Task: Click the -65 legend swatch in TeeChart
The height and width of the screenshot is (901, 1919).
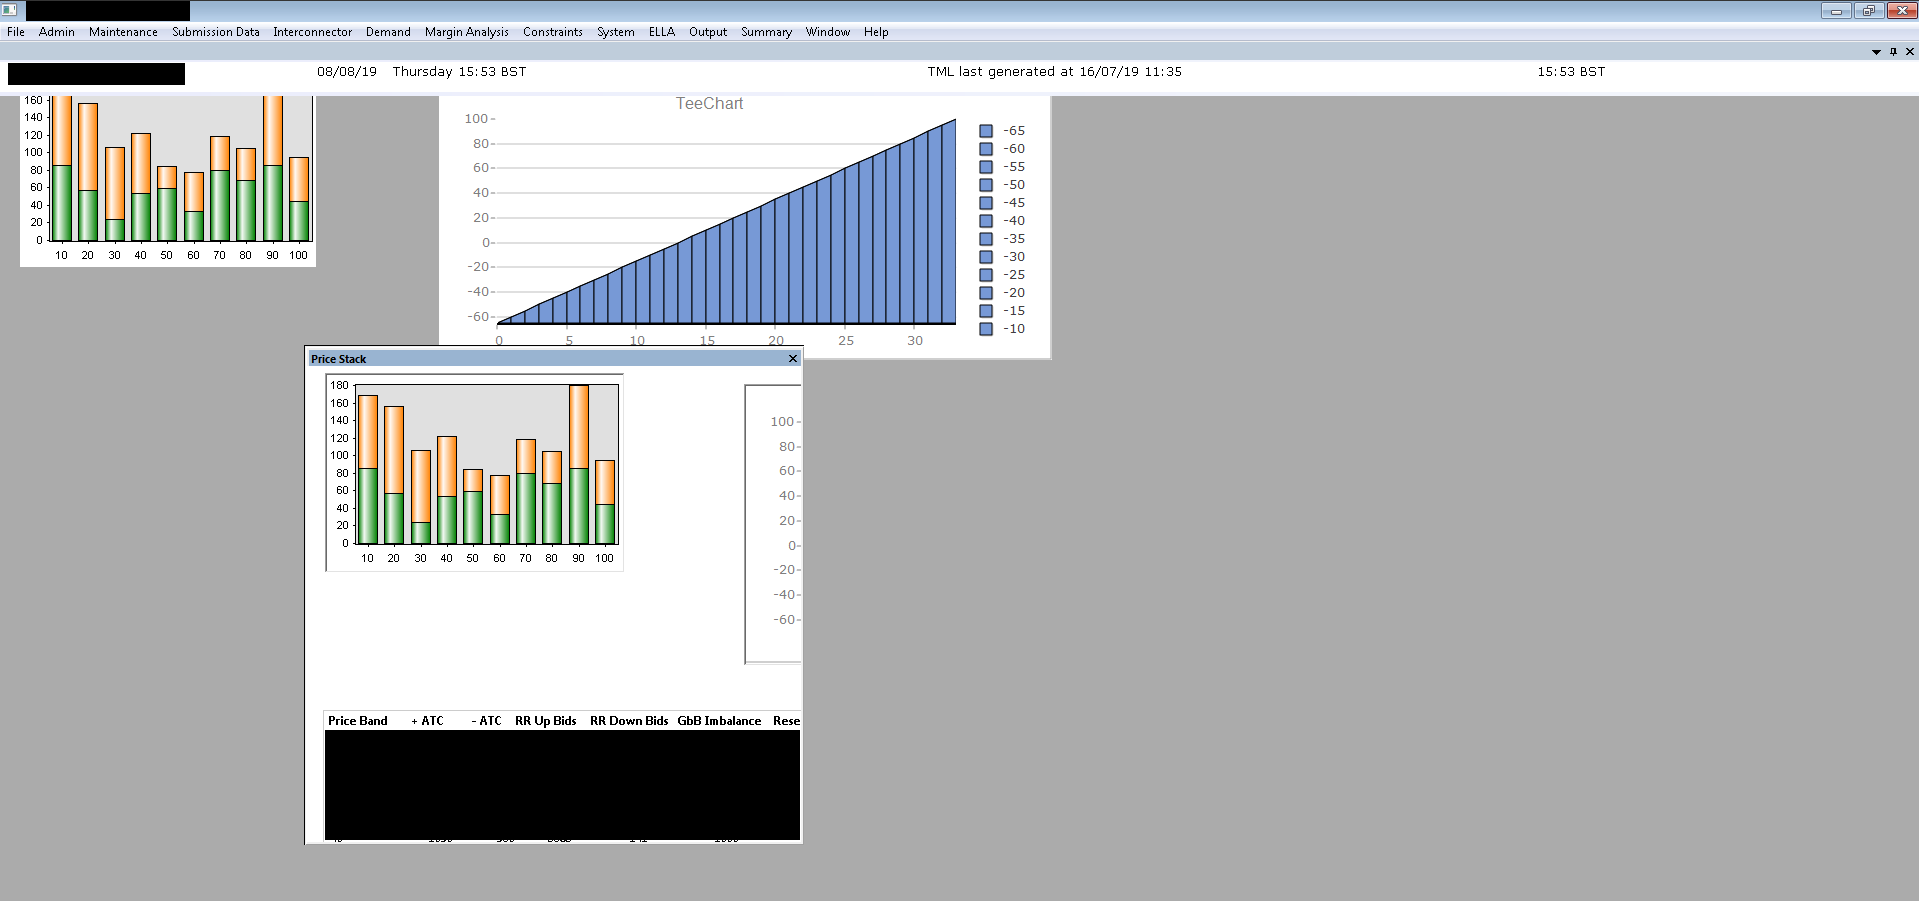Action: (986, 131)
